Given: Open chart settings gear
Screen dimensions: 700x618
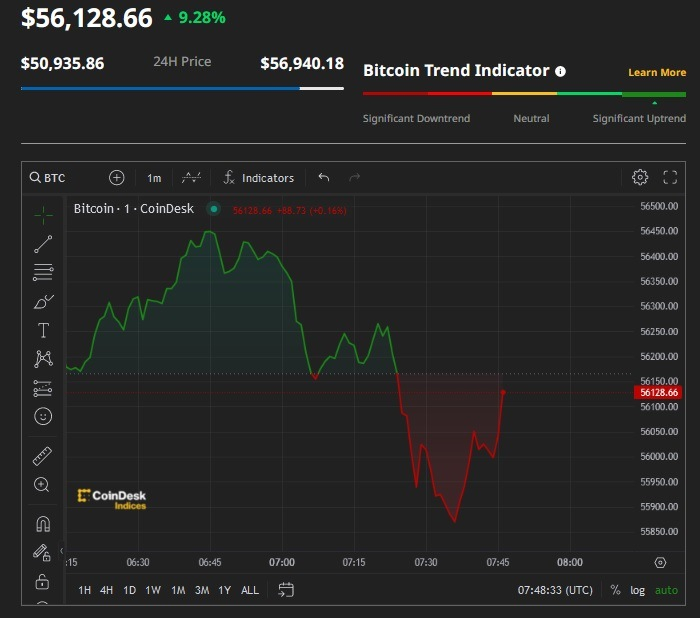Looking at the screenshot, I should point(640,178).
